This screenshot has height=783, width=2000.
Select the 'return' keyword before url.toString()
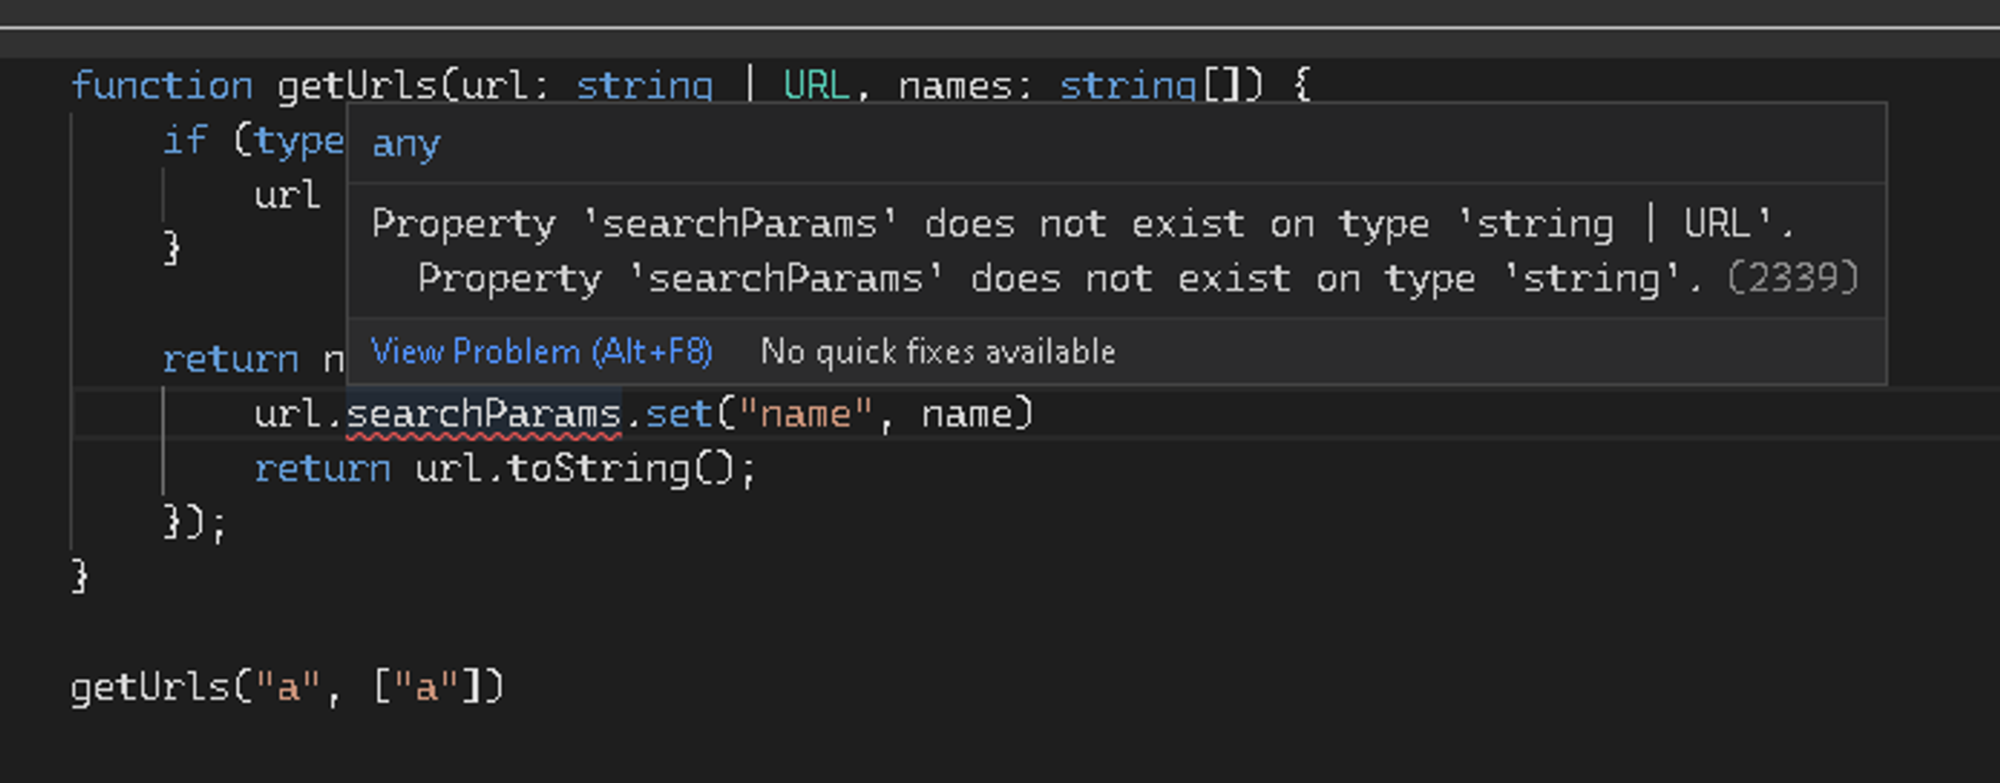322,469
